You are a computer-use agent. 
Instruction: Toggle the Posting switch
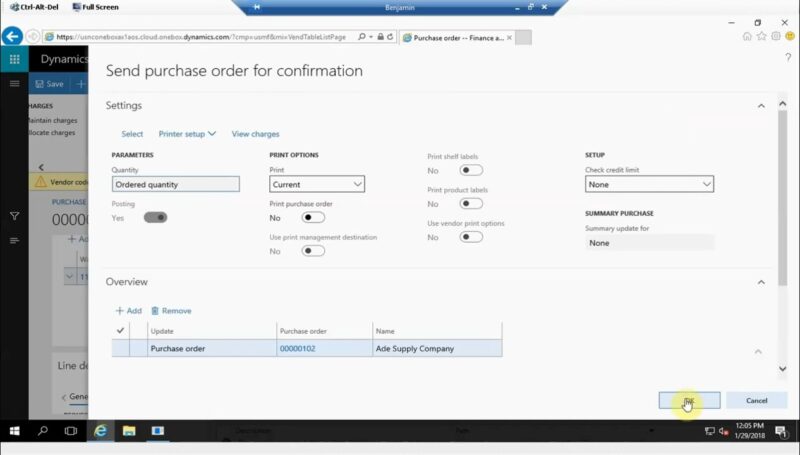(156, 218)
